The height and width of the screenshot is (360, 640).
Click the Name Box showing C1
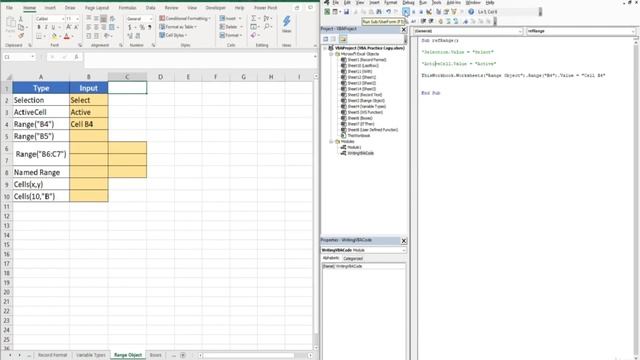click(x=19, y=57)
